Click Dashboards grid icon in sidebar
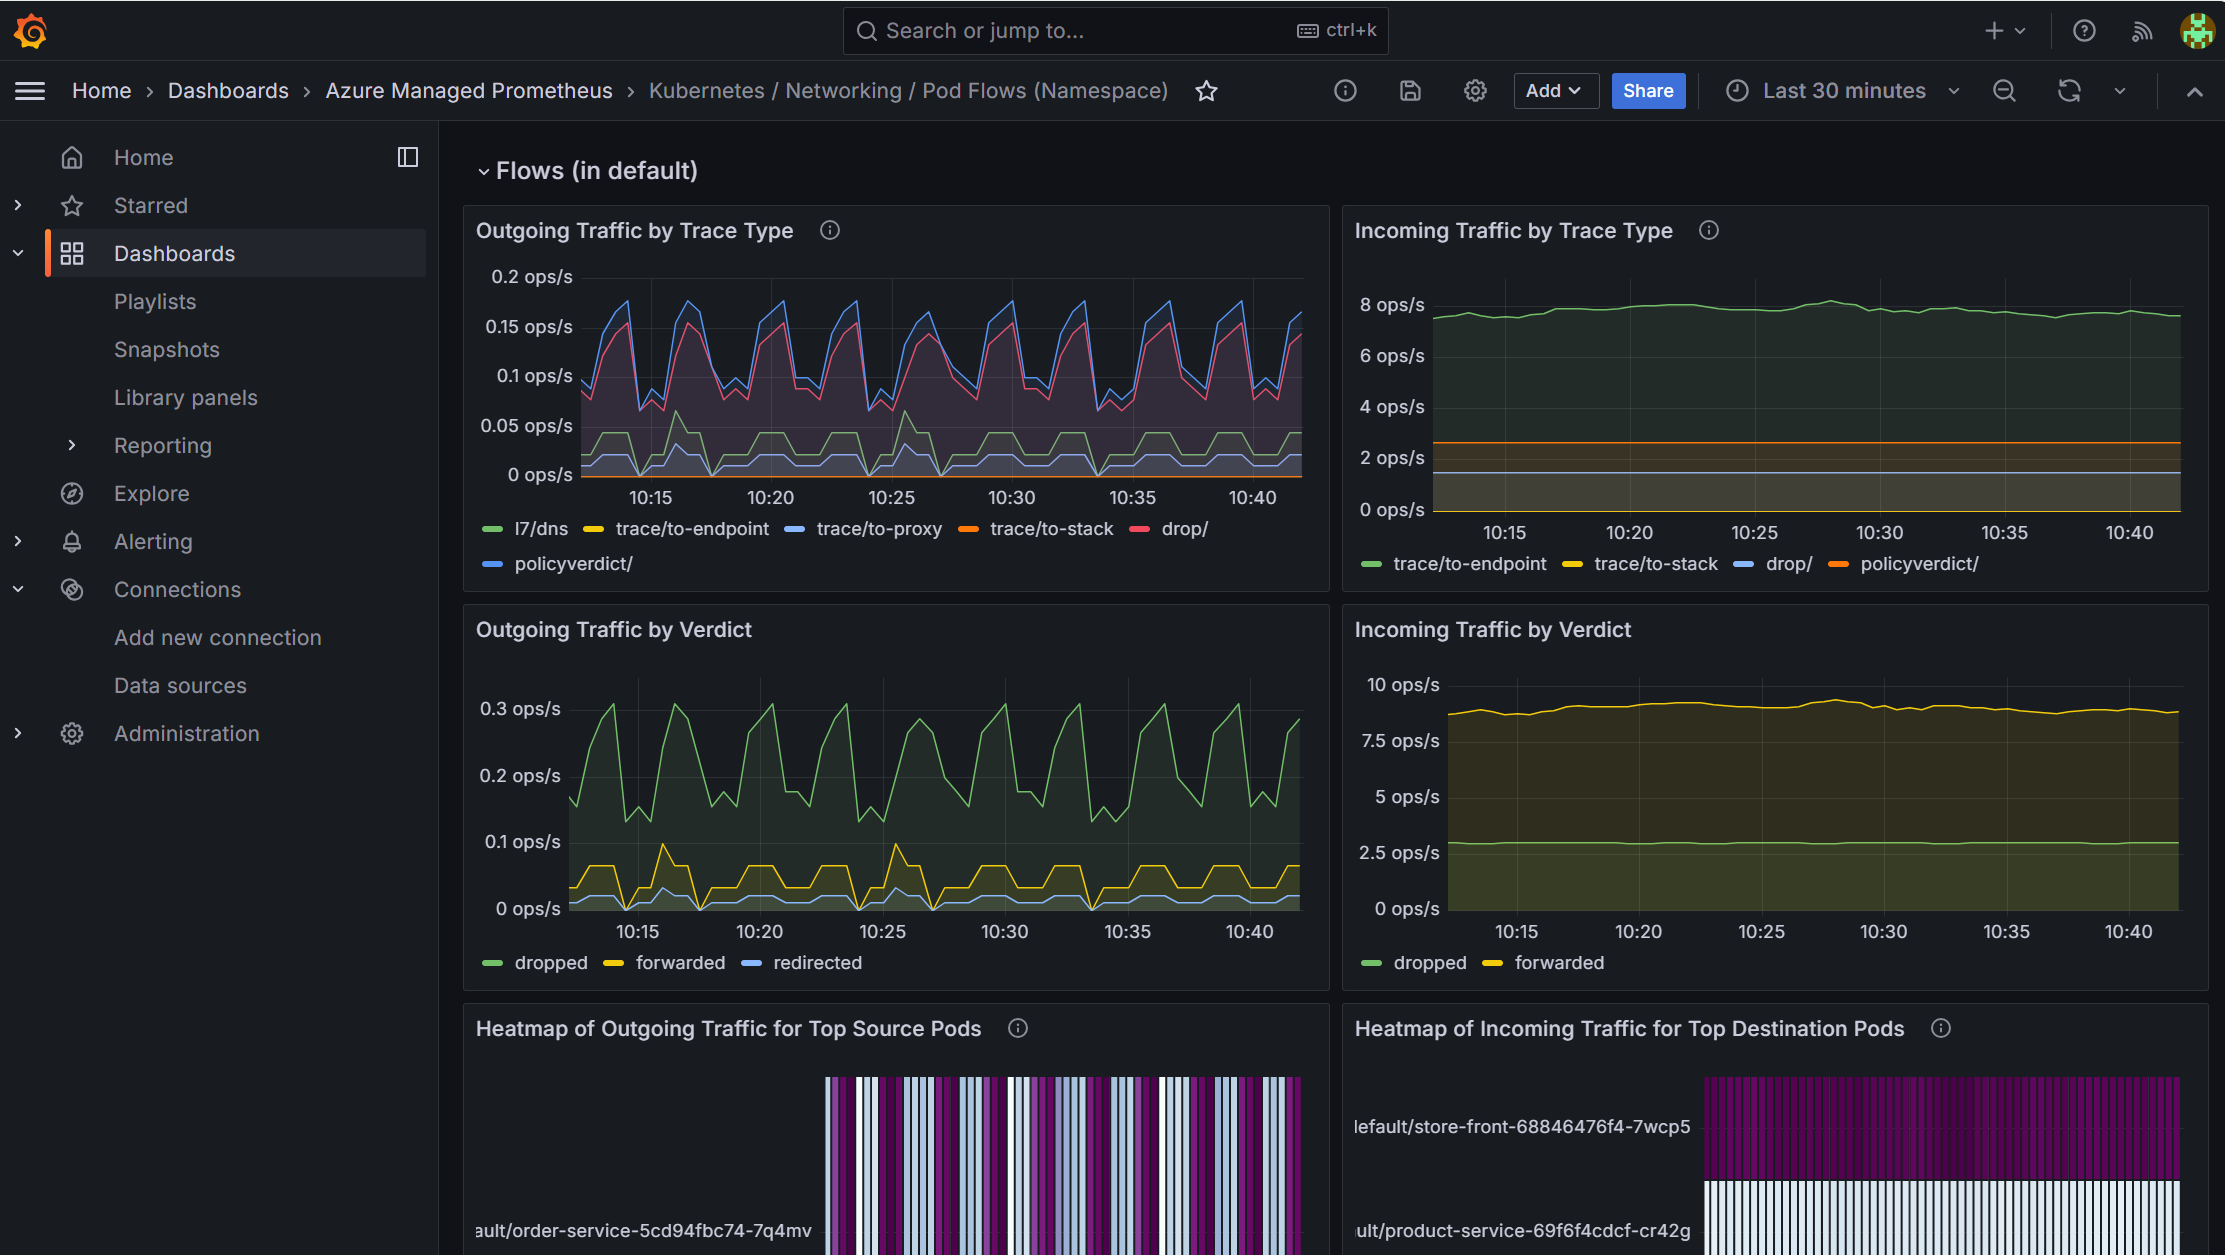 pyautogui.click(x=72, y=253)
